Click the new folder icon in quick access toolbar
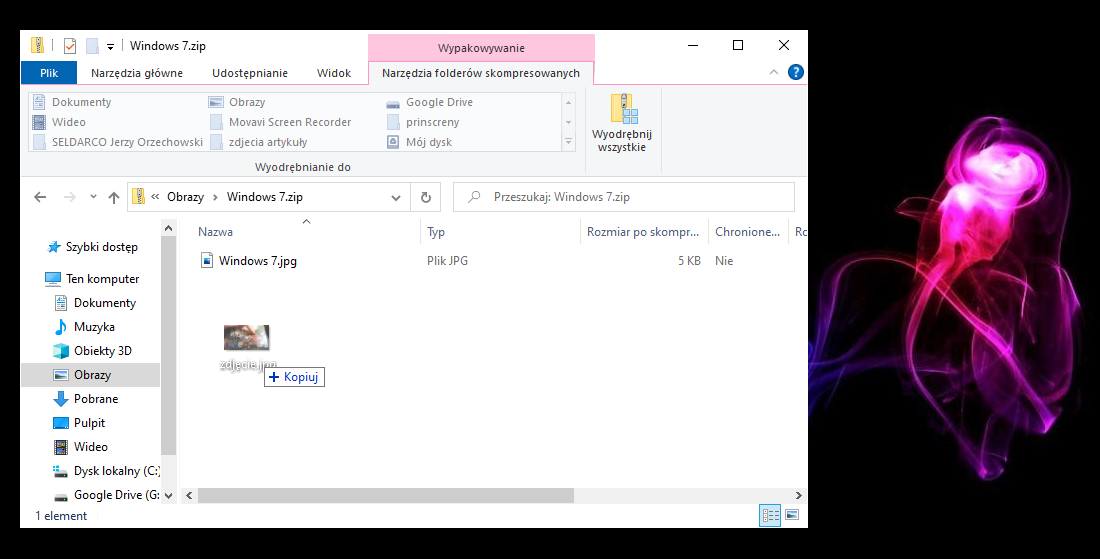1100x559 pixels. pyautogui.click(x=92, y=46)
